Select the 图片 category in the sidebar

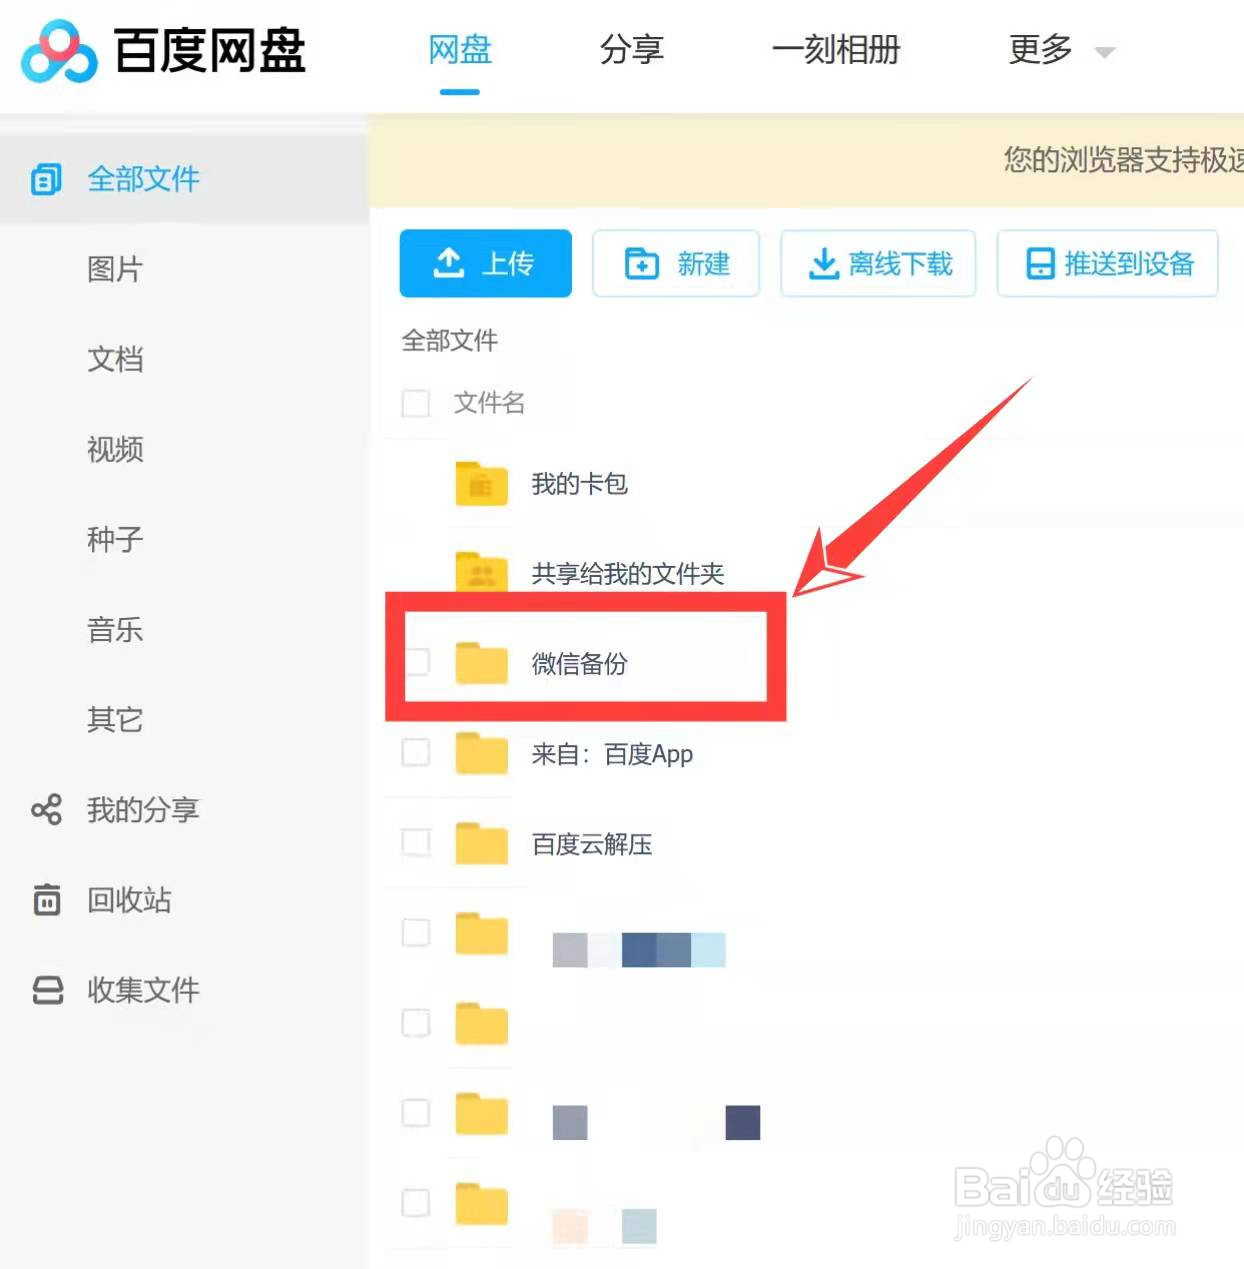tap(114, 269)
